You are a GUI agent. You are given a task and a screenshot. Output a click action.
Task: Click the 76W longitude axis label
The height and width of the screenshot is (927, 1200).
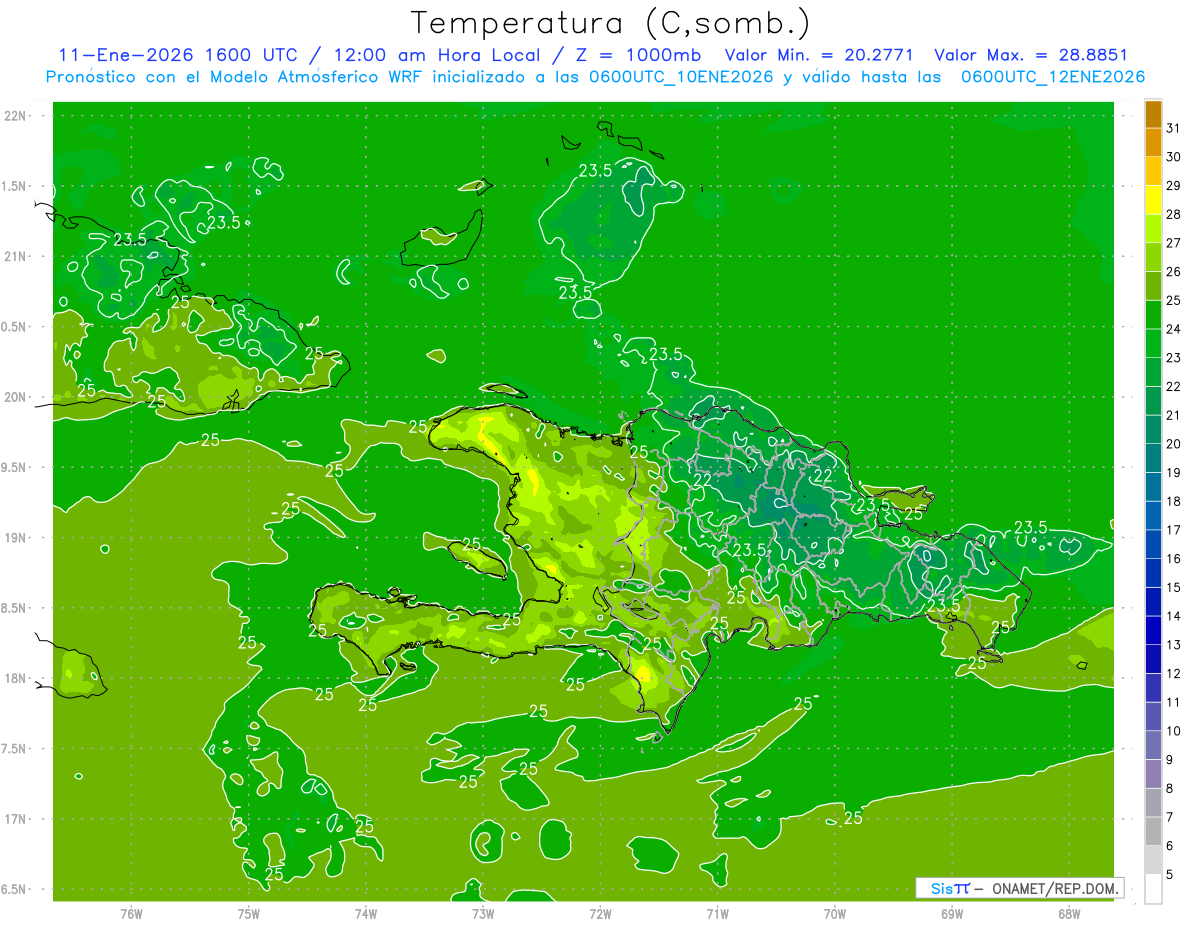click(131, 913)
